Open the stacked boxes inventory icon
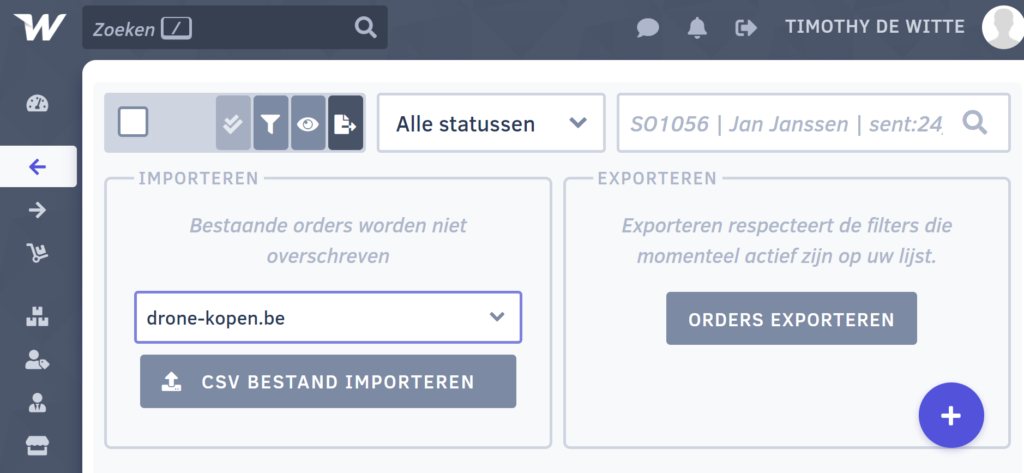This screenshot has height=473, width=1024. (x=37, y=316)
